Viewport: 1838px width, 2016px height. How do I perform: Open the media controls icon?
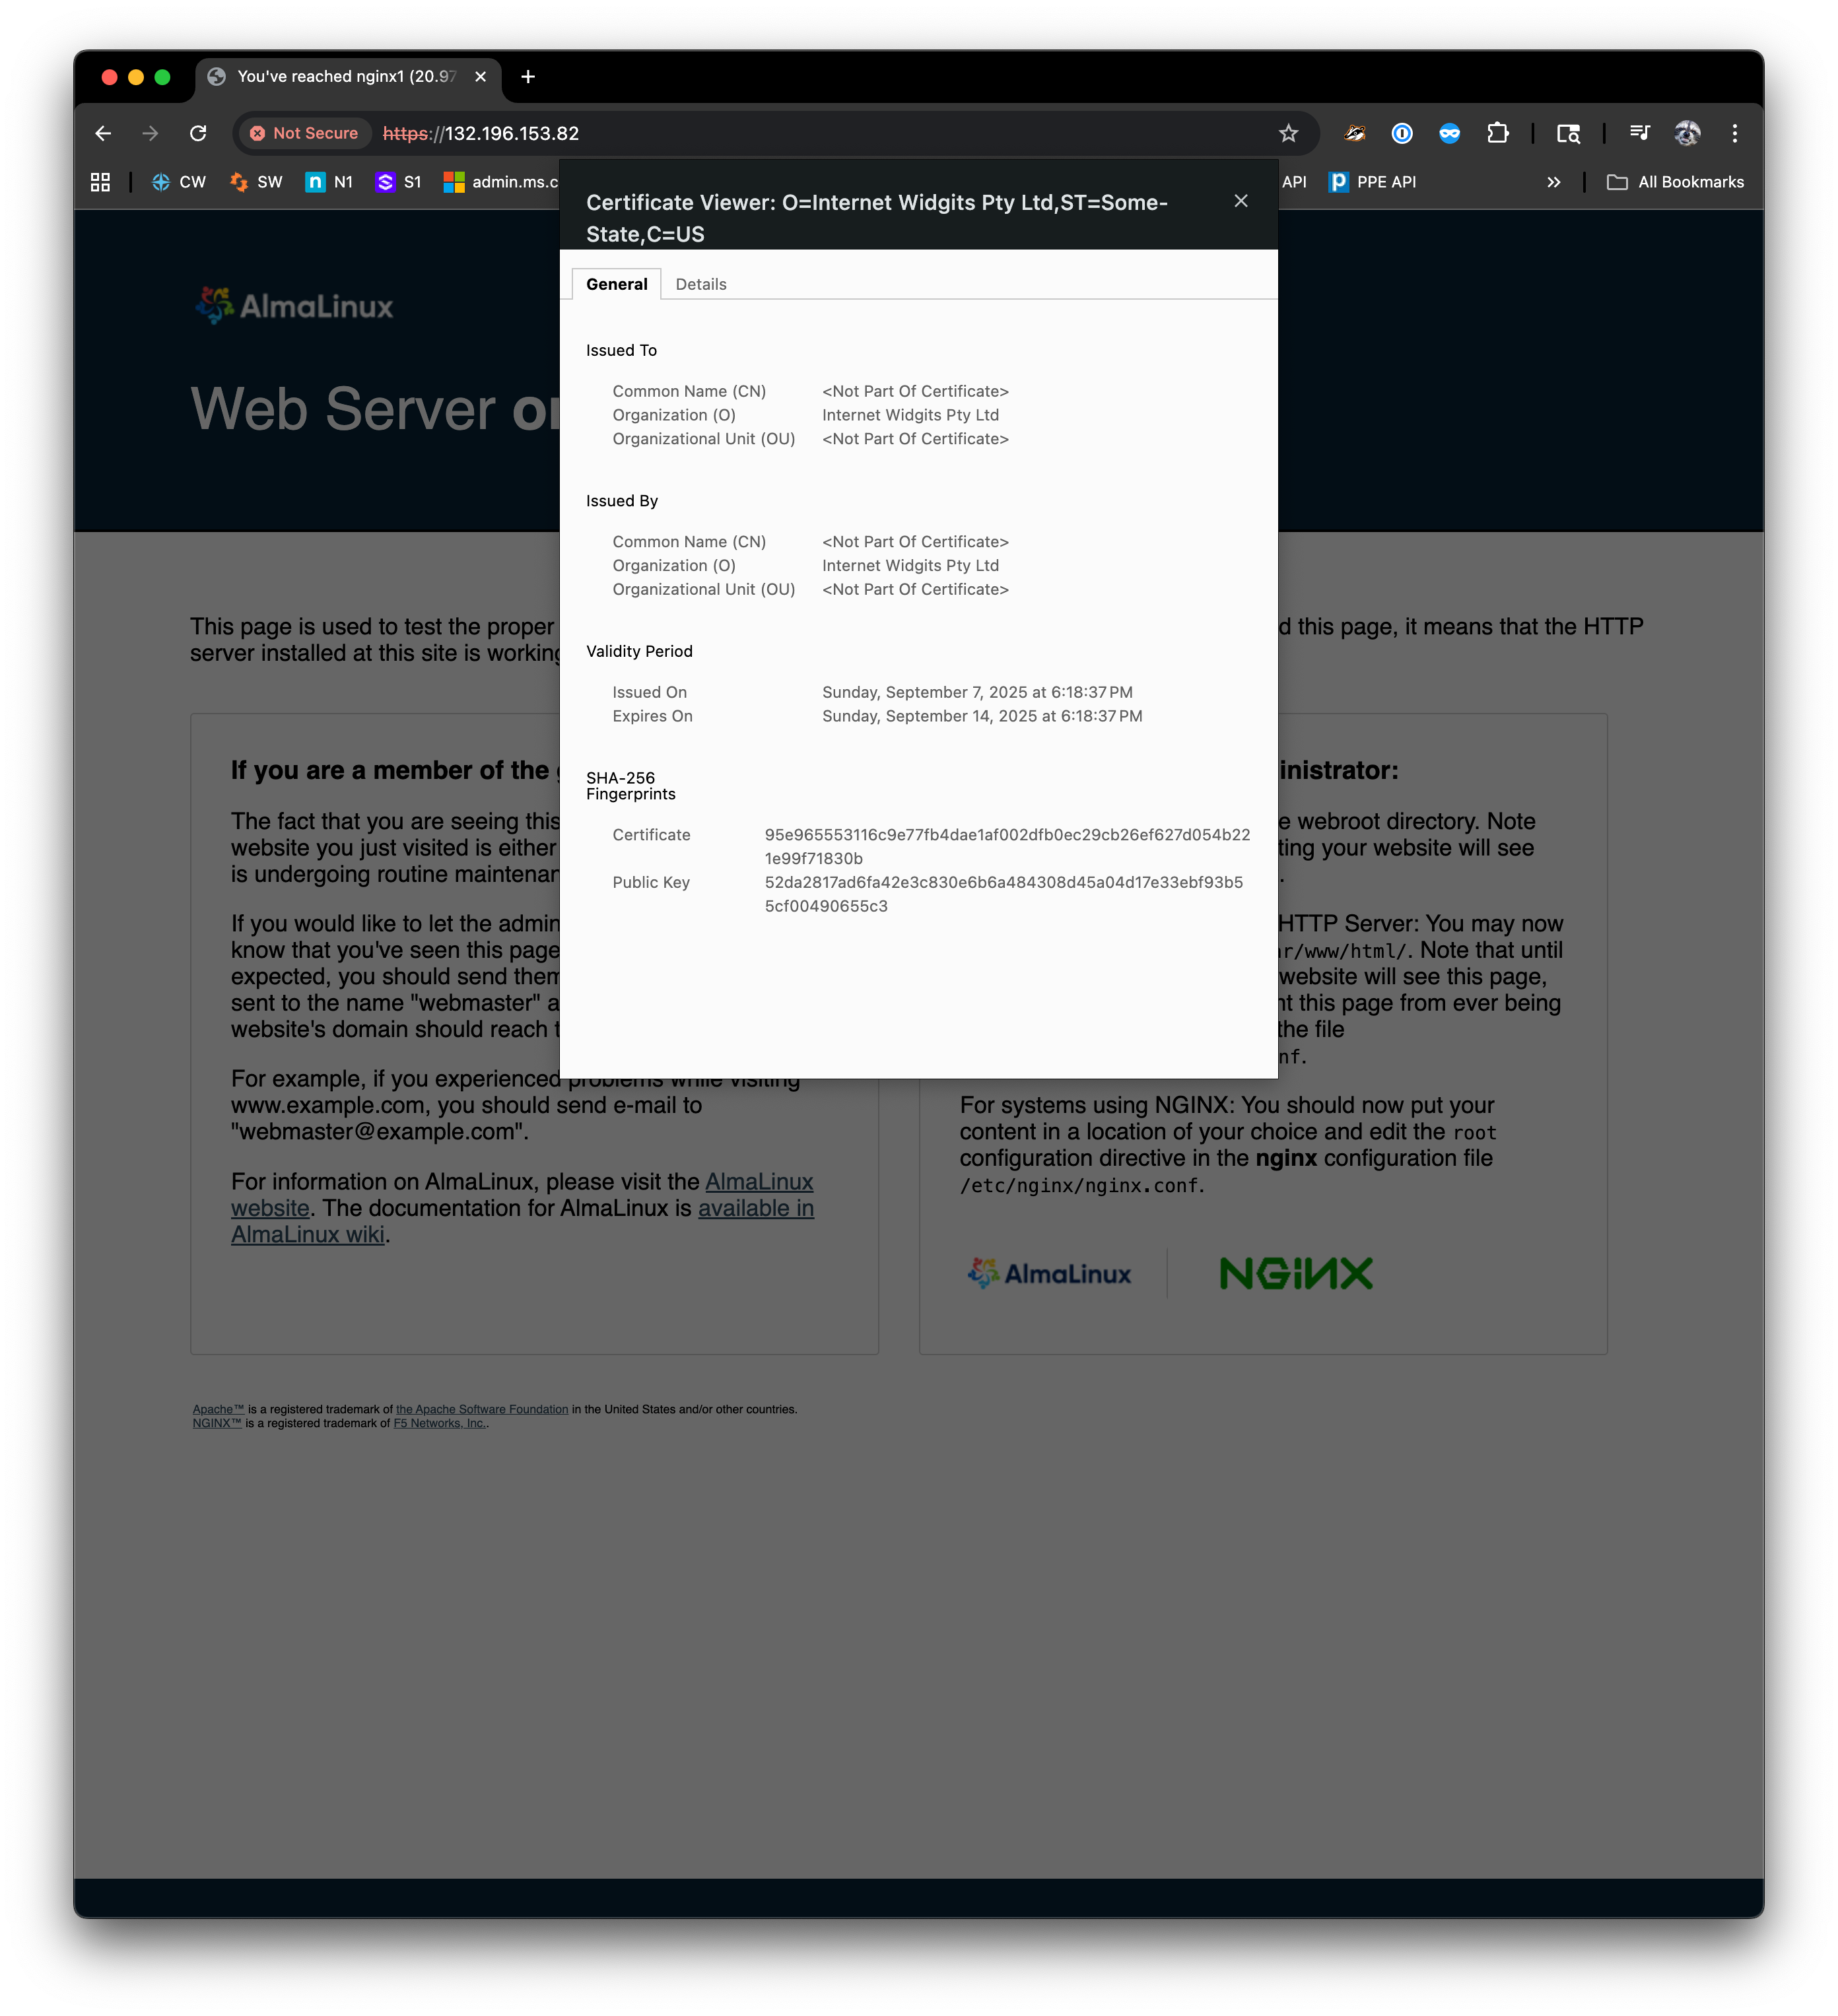tap(1639, 133)
